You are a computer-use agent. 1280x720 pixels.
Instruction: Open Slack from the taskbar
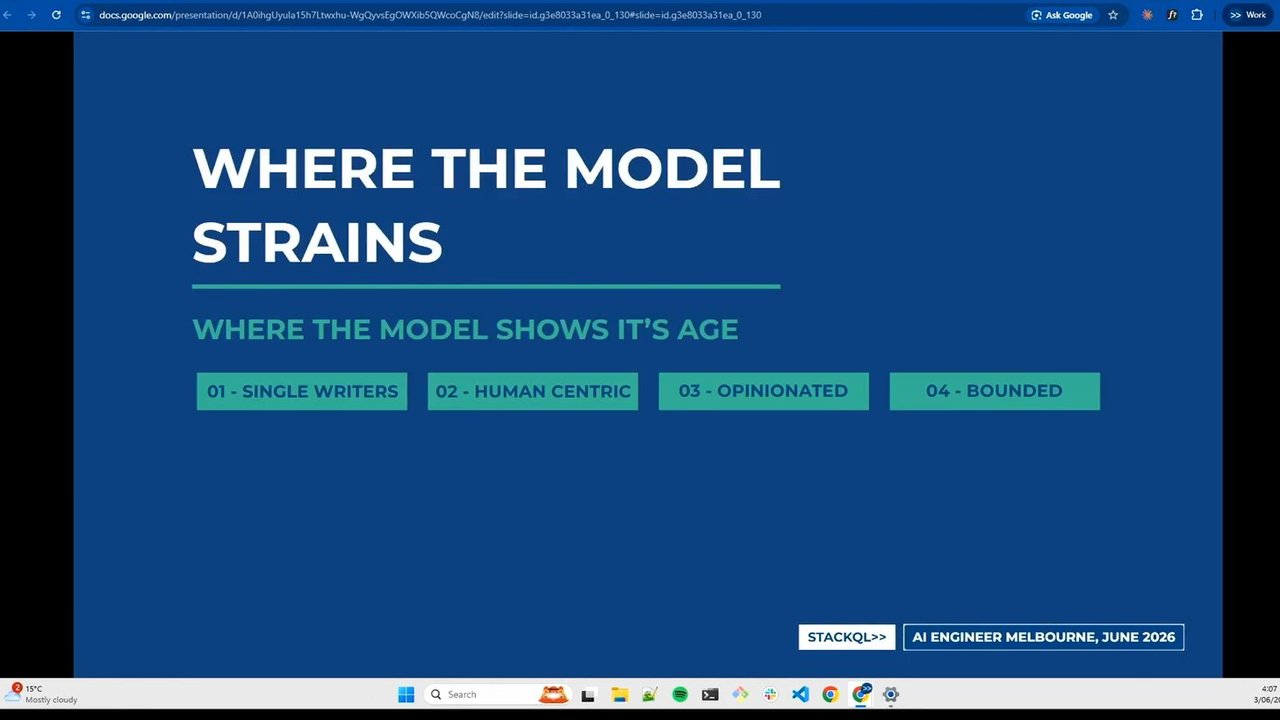tap(770, 694)
